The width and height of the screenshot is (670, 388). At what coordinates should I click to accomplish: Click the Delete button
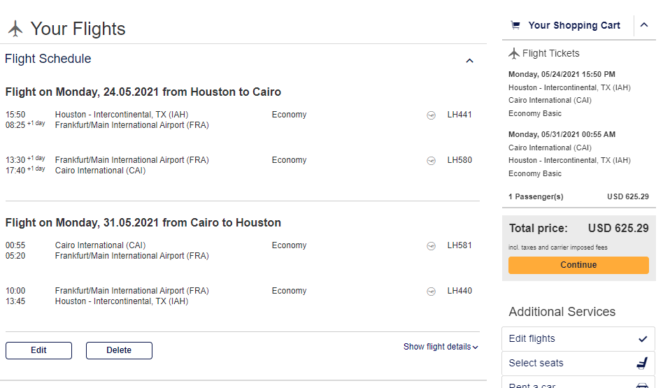(119, 350)
